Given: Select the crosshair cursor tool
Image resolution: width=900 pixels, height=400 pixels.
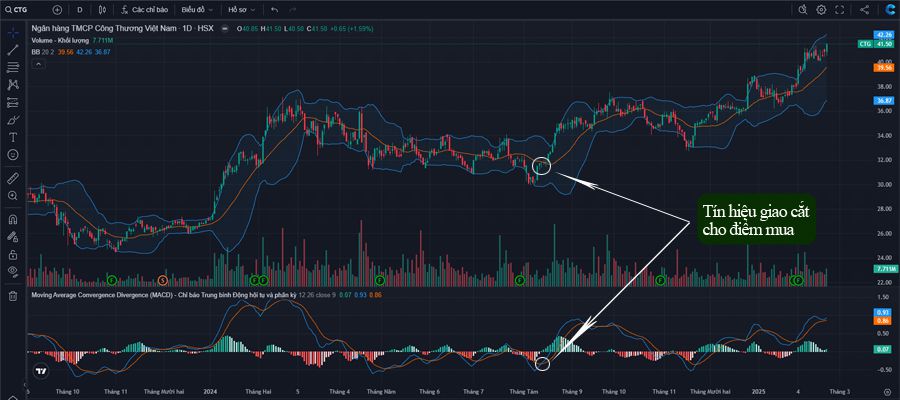Looking at the screenshot, I should click(13, 33).
